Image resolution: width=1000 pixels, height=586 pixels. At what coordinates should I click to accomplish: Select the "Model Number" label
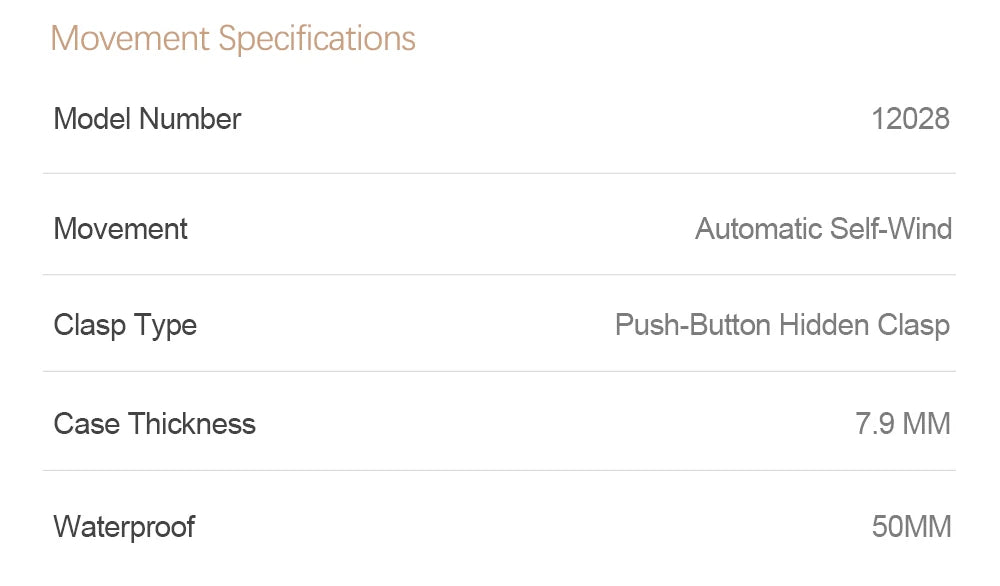click(x=147, y=119)
